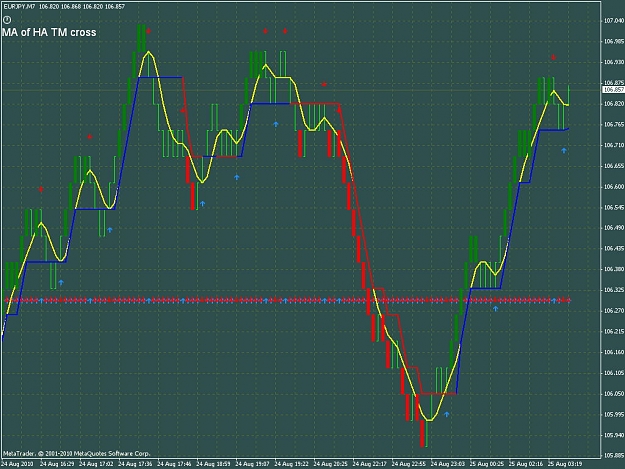Click the 106.160 price axis label
The image size is (625, 469).
coord(614,352)
